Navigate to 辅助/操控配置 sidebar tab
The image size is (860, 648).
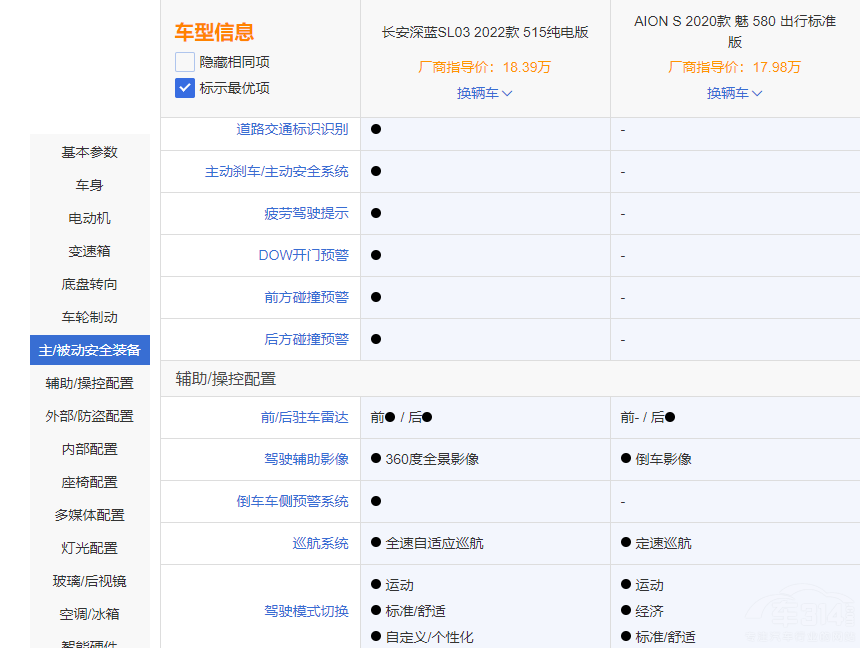click(x=90, y=383)
